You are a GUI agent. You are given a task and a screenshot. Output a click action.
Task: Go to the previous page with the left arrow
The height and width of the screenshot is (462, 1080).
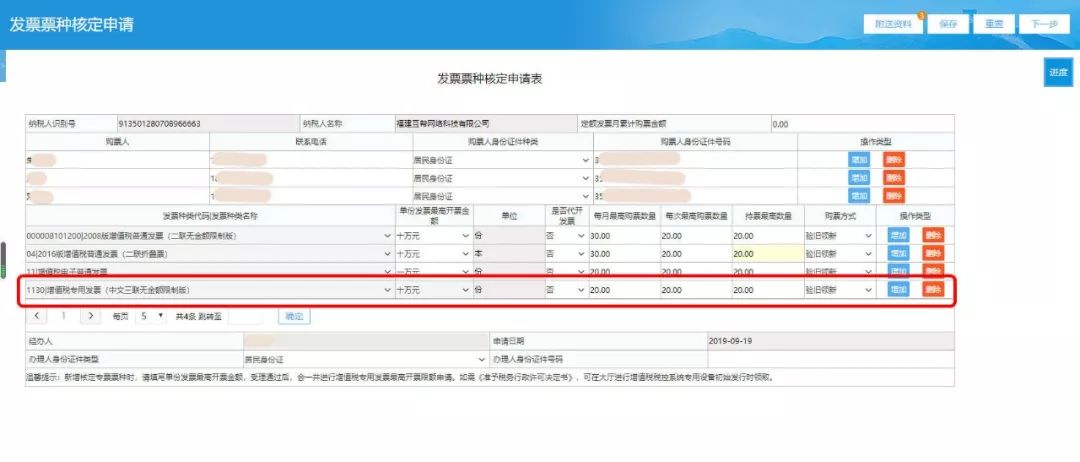pyautogui.click(x=37, y=316)
